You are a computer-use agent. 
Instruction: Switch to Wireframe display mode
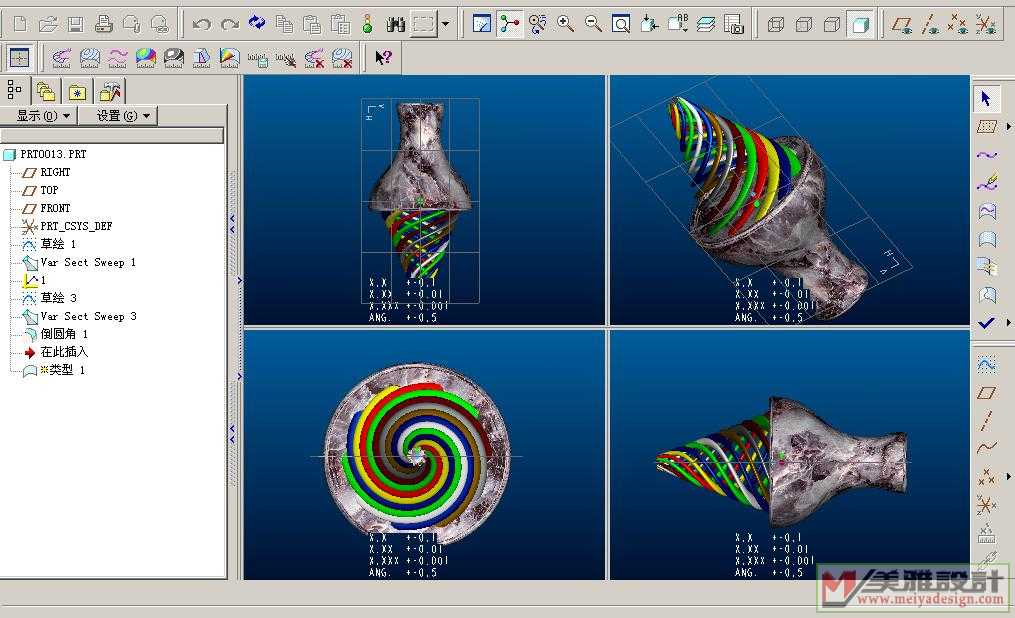coord(775,25)
